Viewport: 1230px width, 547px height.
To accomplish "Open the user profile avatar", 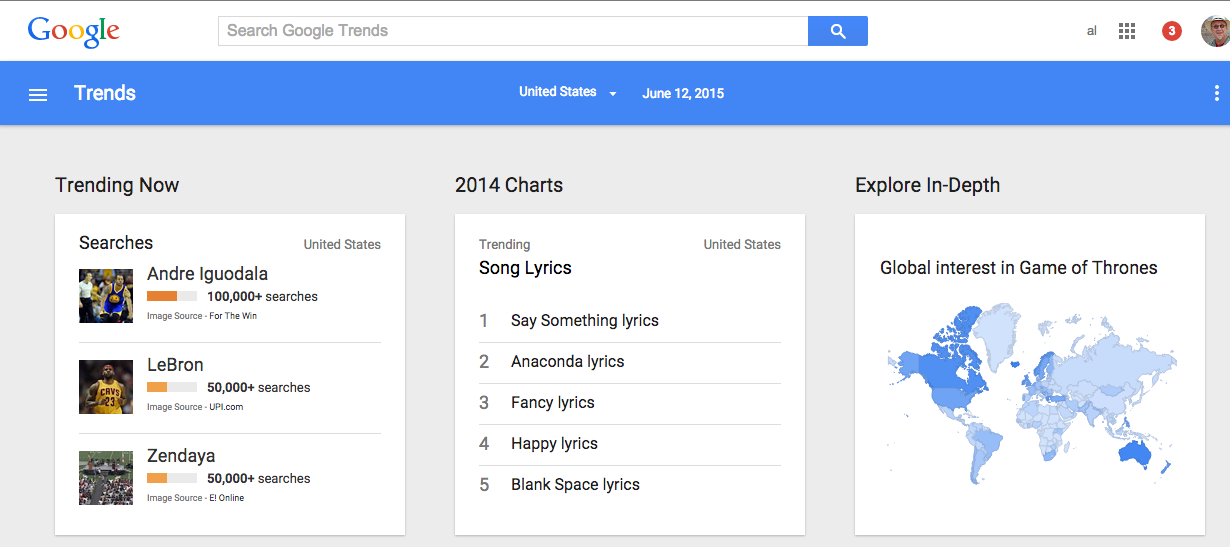I will 1215,31.
